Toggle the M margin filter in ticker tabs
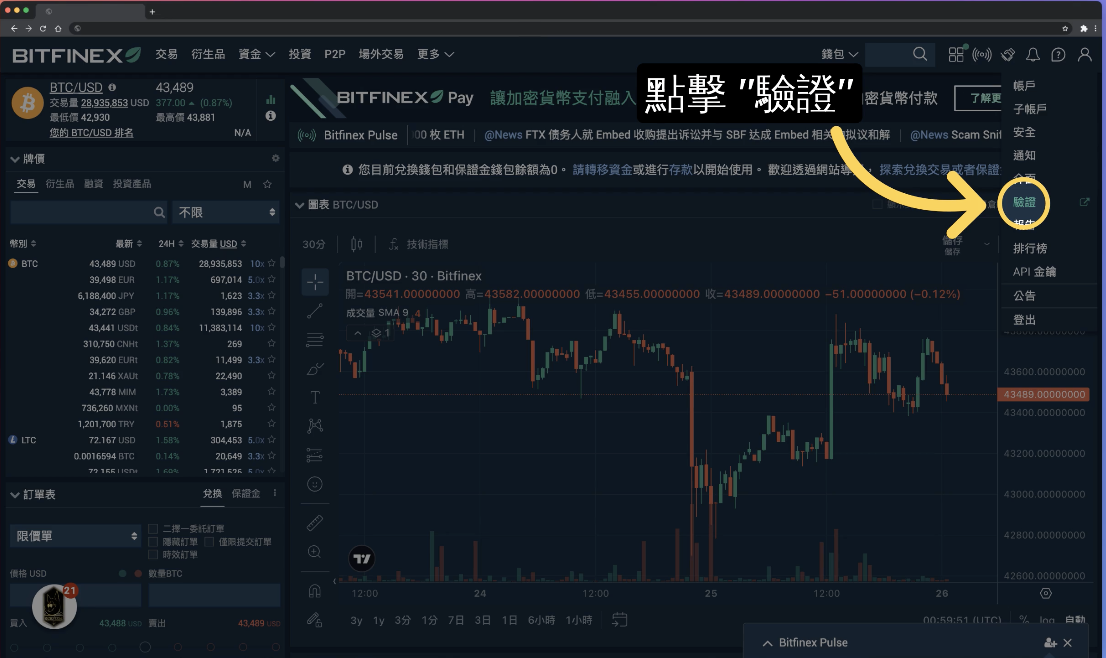This screenshot has width=1106, height=658. click(x=247, y=184)
